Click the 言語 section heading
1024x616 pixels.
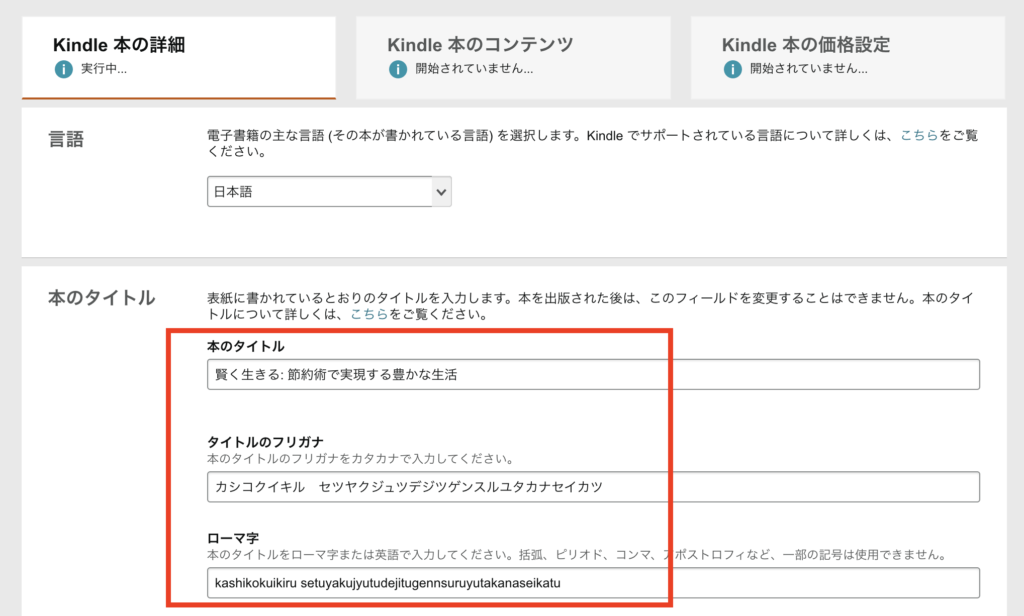[x=66, y=139]
